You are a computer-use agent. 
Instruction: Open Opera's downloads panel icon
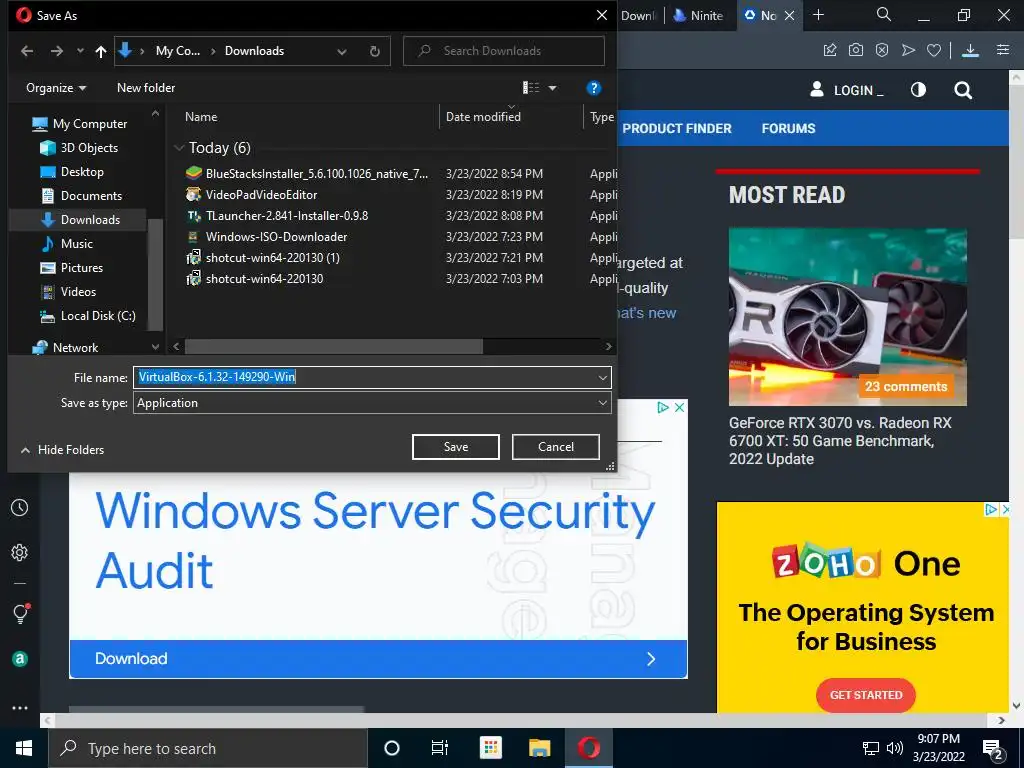point(970,50)
